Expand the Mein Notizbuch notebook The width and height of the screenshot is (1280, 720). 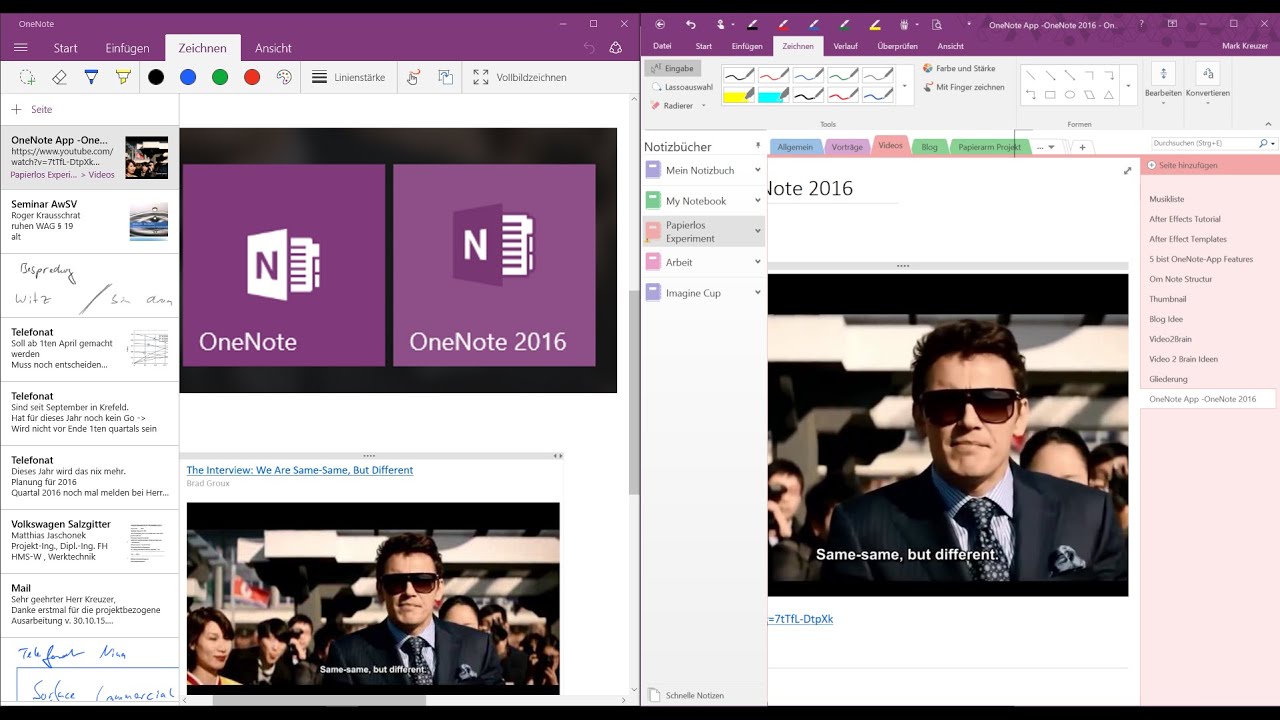[x=757, y=170]
